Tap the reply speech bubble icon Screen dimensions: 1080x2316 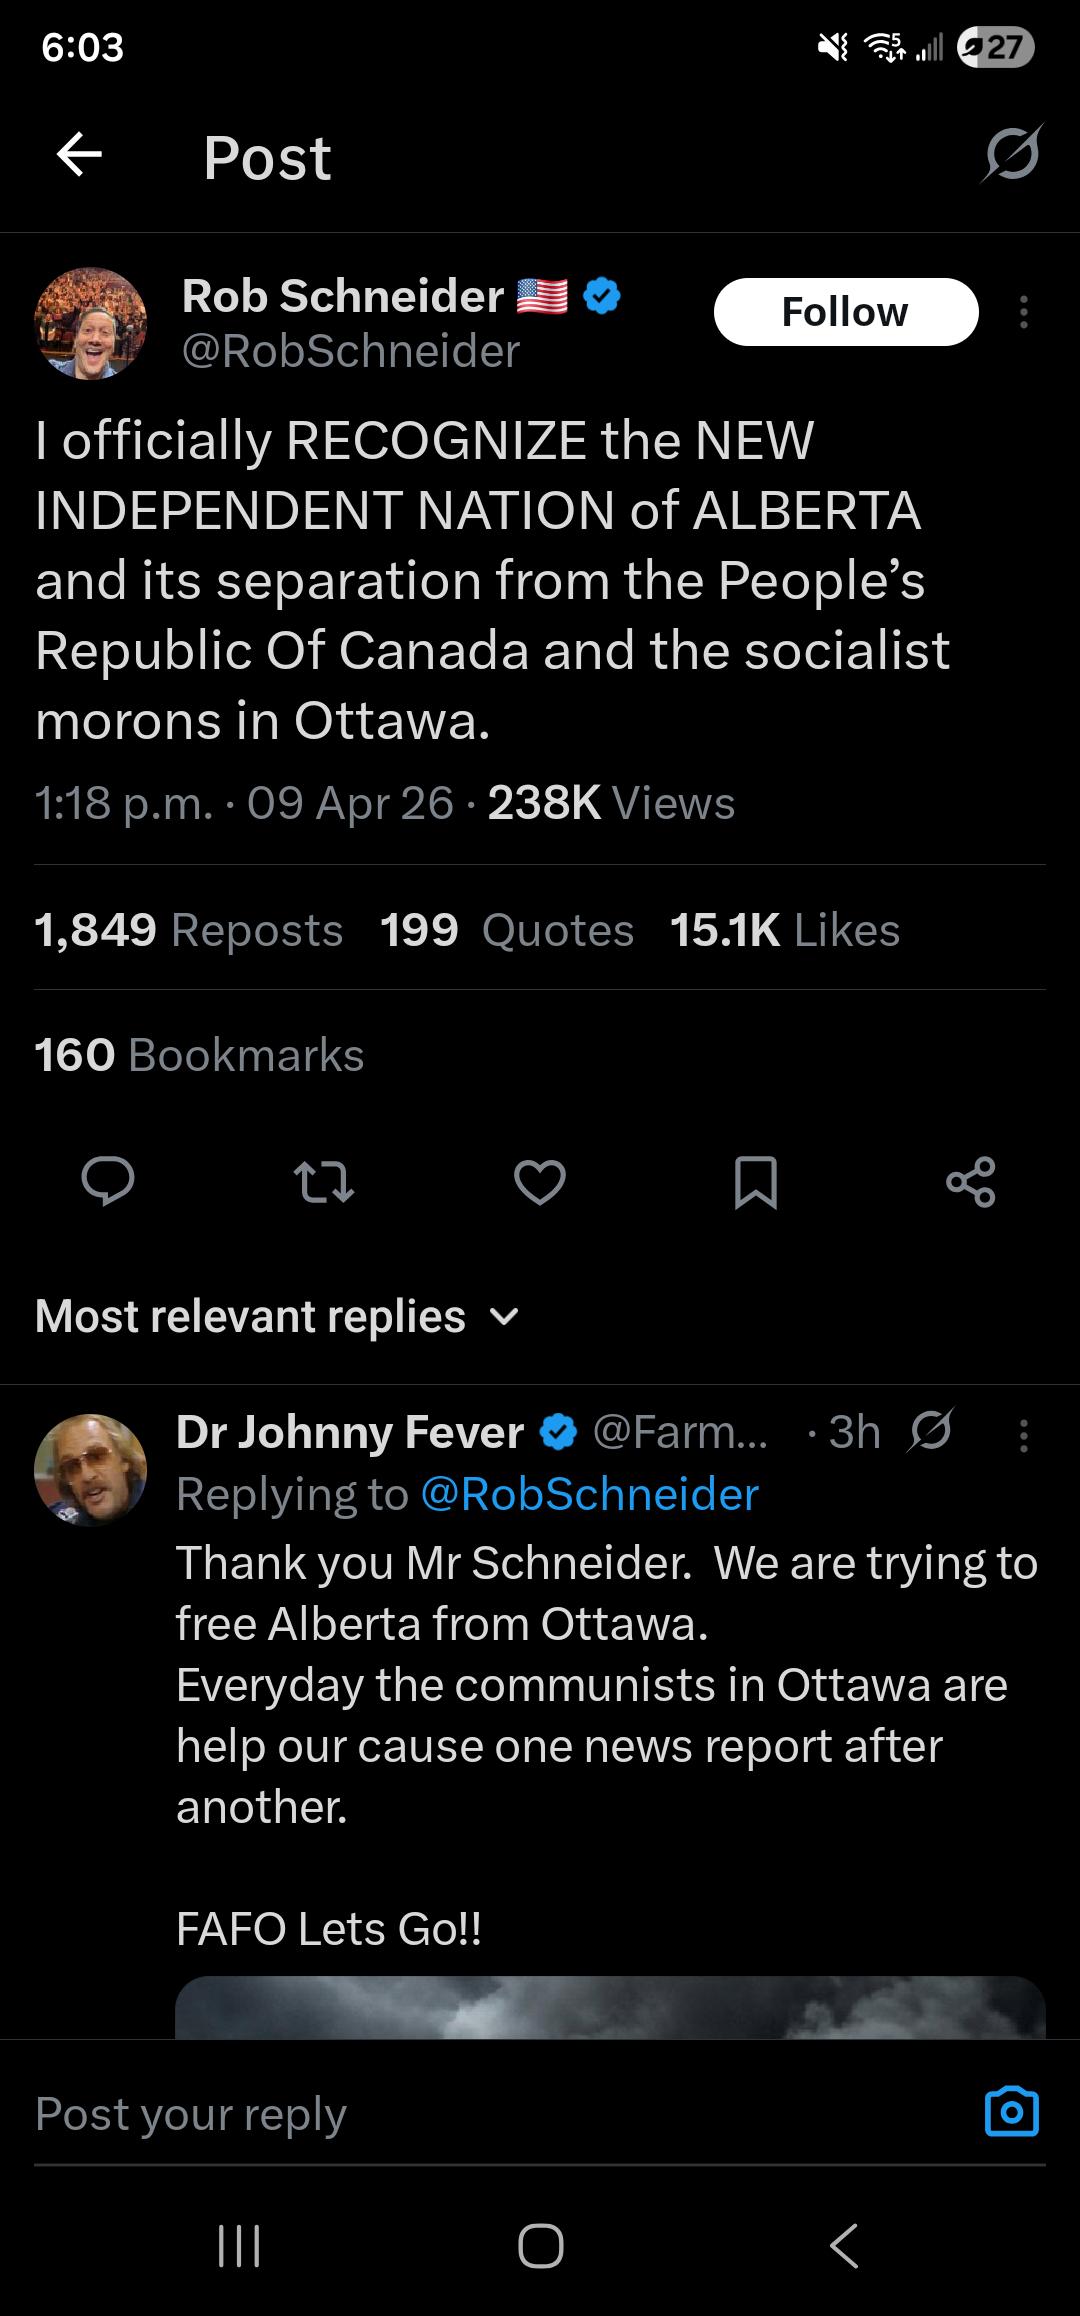107,1182
